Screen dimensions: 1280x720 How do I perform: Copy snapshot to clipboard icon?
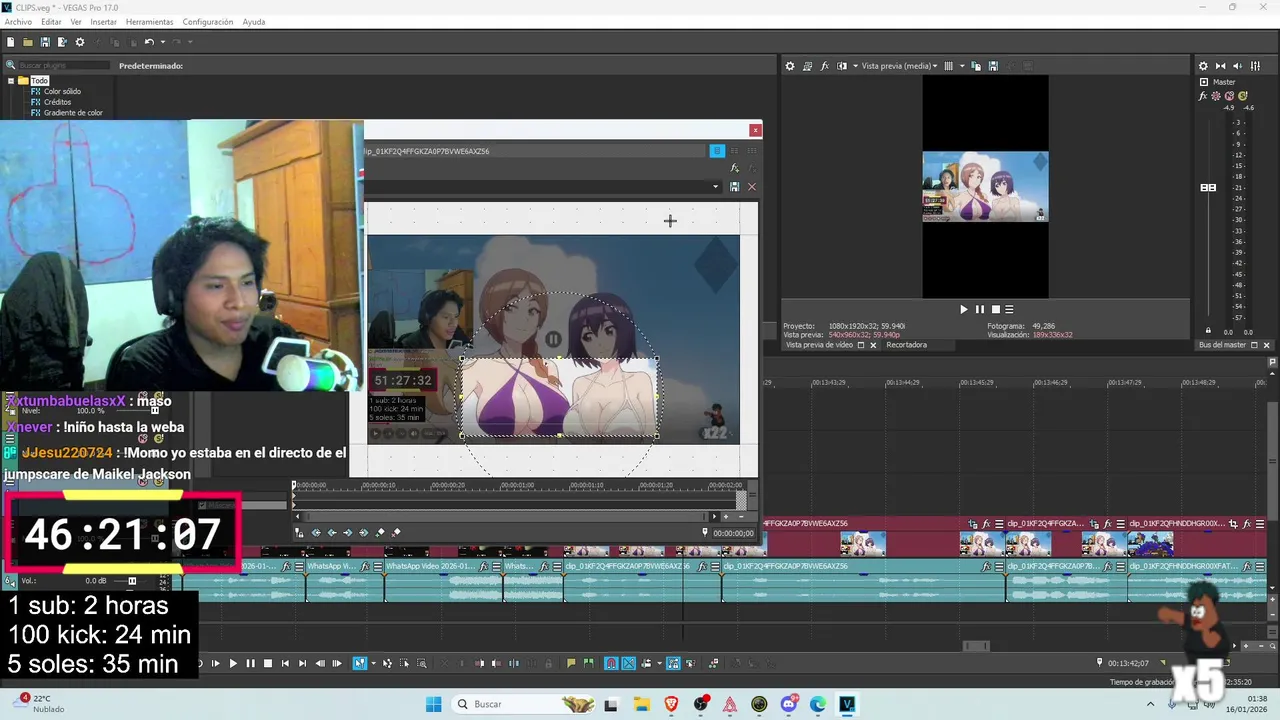977,66
